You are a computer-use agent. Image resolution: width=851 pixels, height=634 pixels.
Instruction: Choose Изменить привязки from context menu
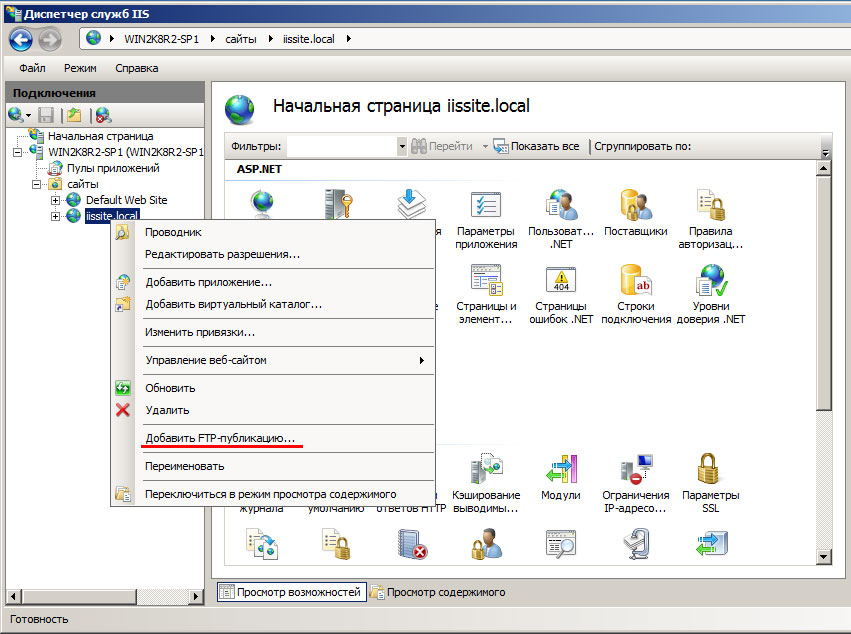pos(200,332)
